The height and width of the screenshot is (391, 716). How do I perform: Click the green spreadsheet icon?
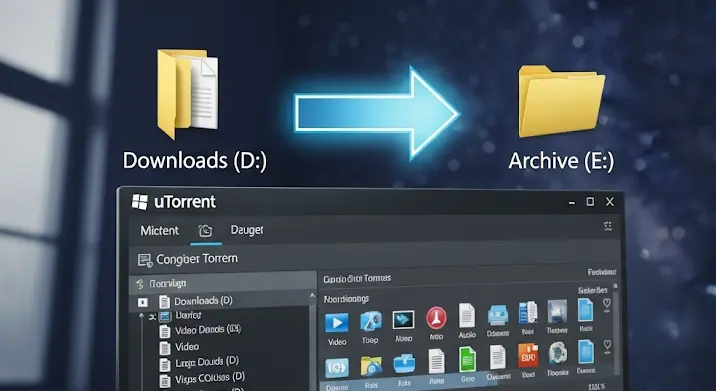pos(468,359)
